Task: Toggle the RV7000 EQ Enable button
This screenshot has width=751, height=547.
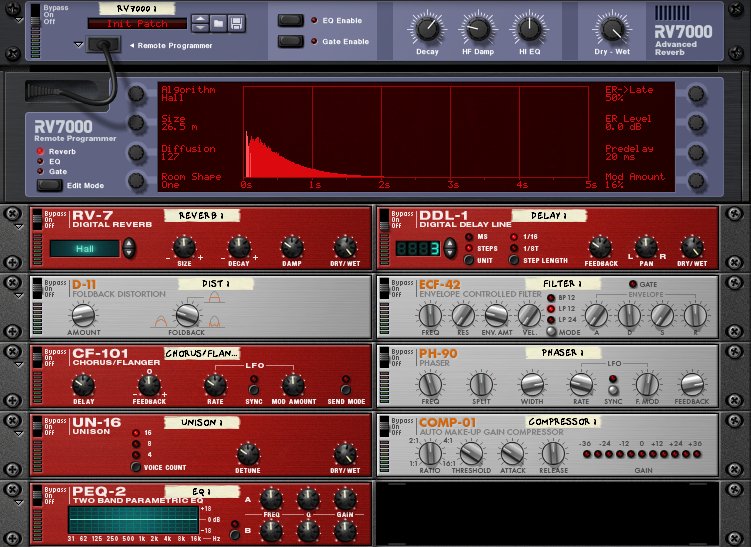Action: (x=292, y=20)
